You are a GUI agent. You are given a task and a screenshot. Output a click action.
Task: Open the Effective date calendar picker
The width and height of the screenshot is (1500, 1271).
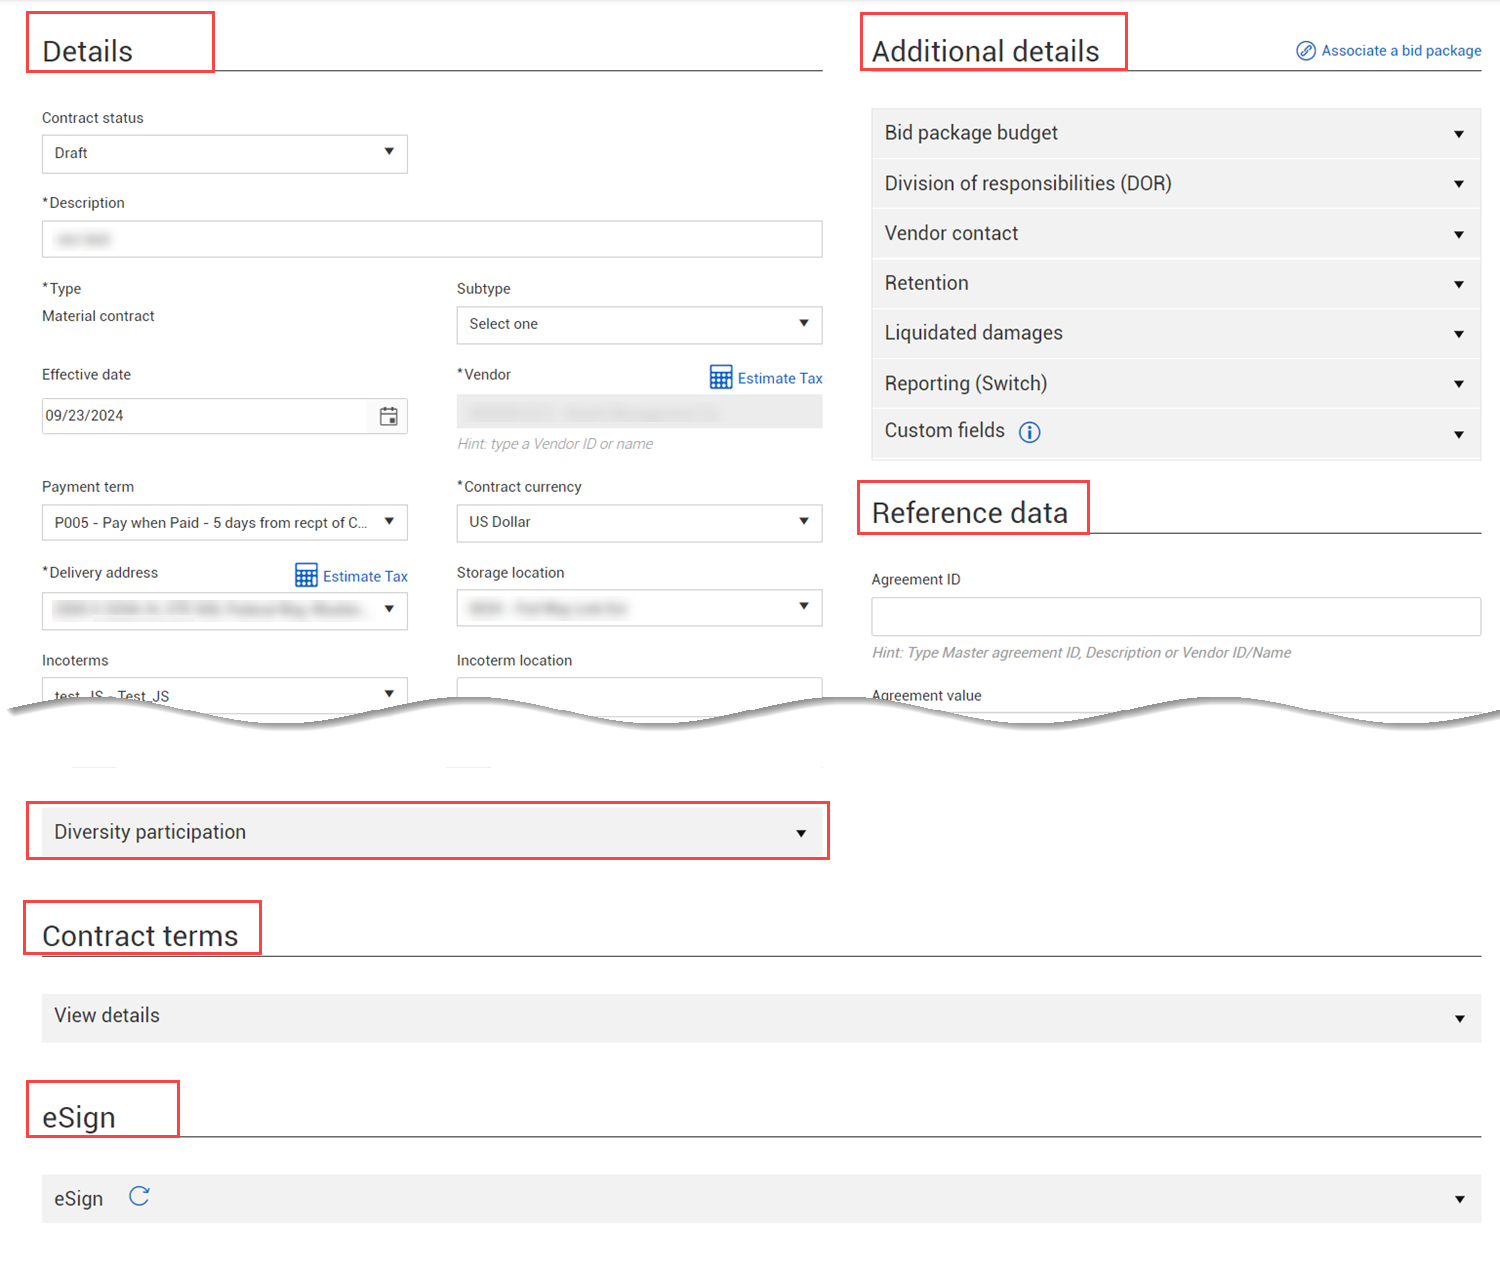(x=388, y=416)
